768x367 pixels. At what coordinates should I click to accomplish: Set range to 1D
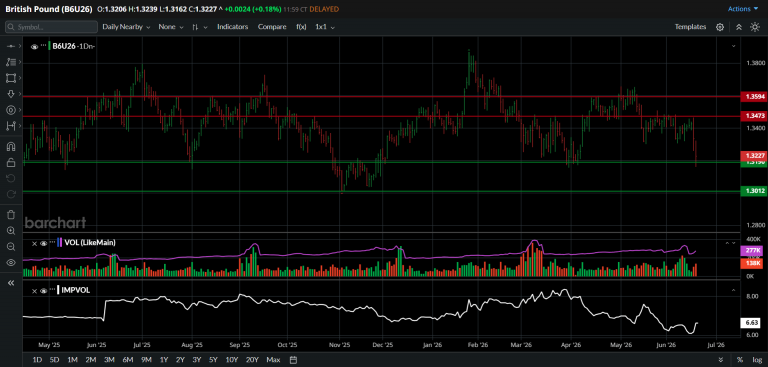click(x=37, y=360)
